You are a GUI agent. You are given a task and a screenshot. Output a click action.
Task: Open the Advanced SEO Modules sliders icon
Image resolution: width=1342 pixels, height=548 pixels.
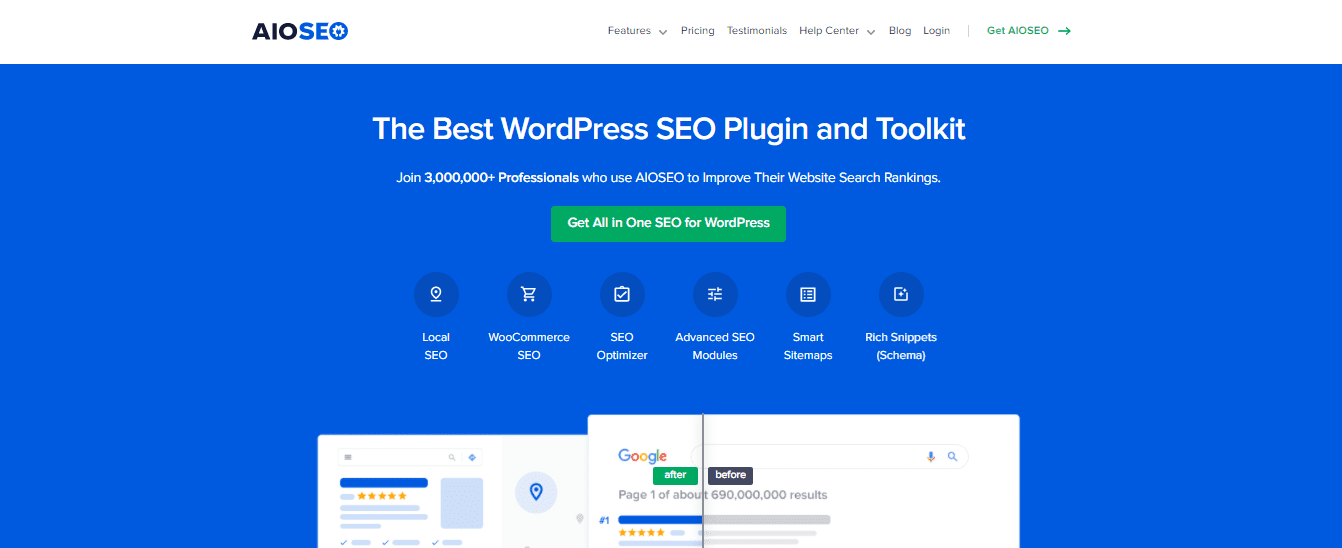click(715, 294)
